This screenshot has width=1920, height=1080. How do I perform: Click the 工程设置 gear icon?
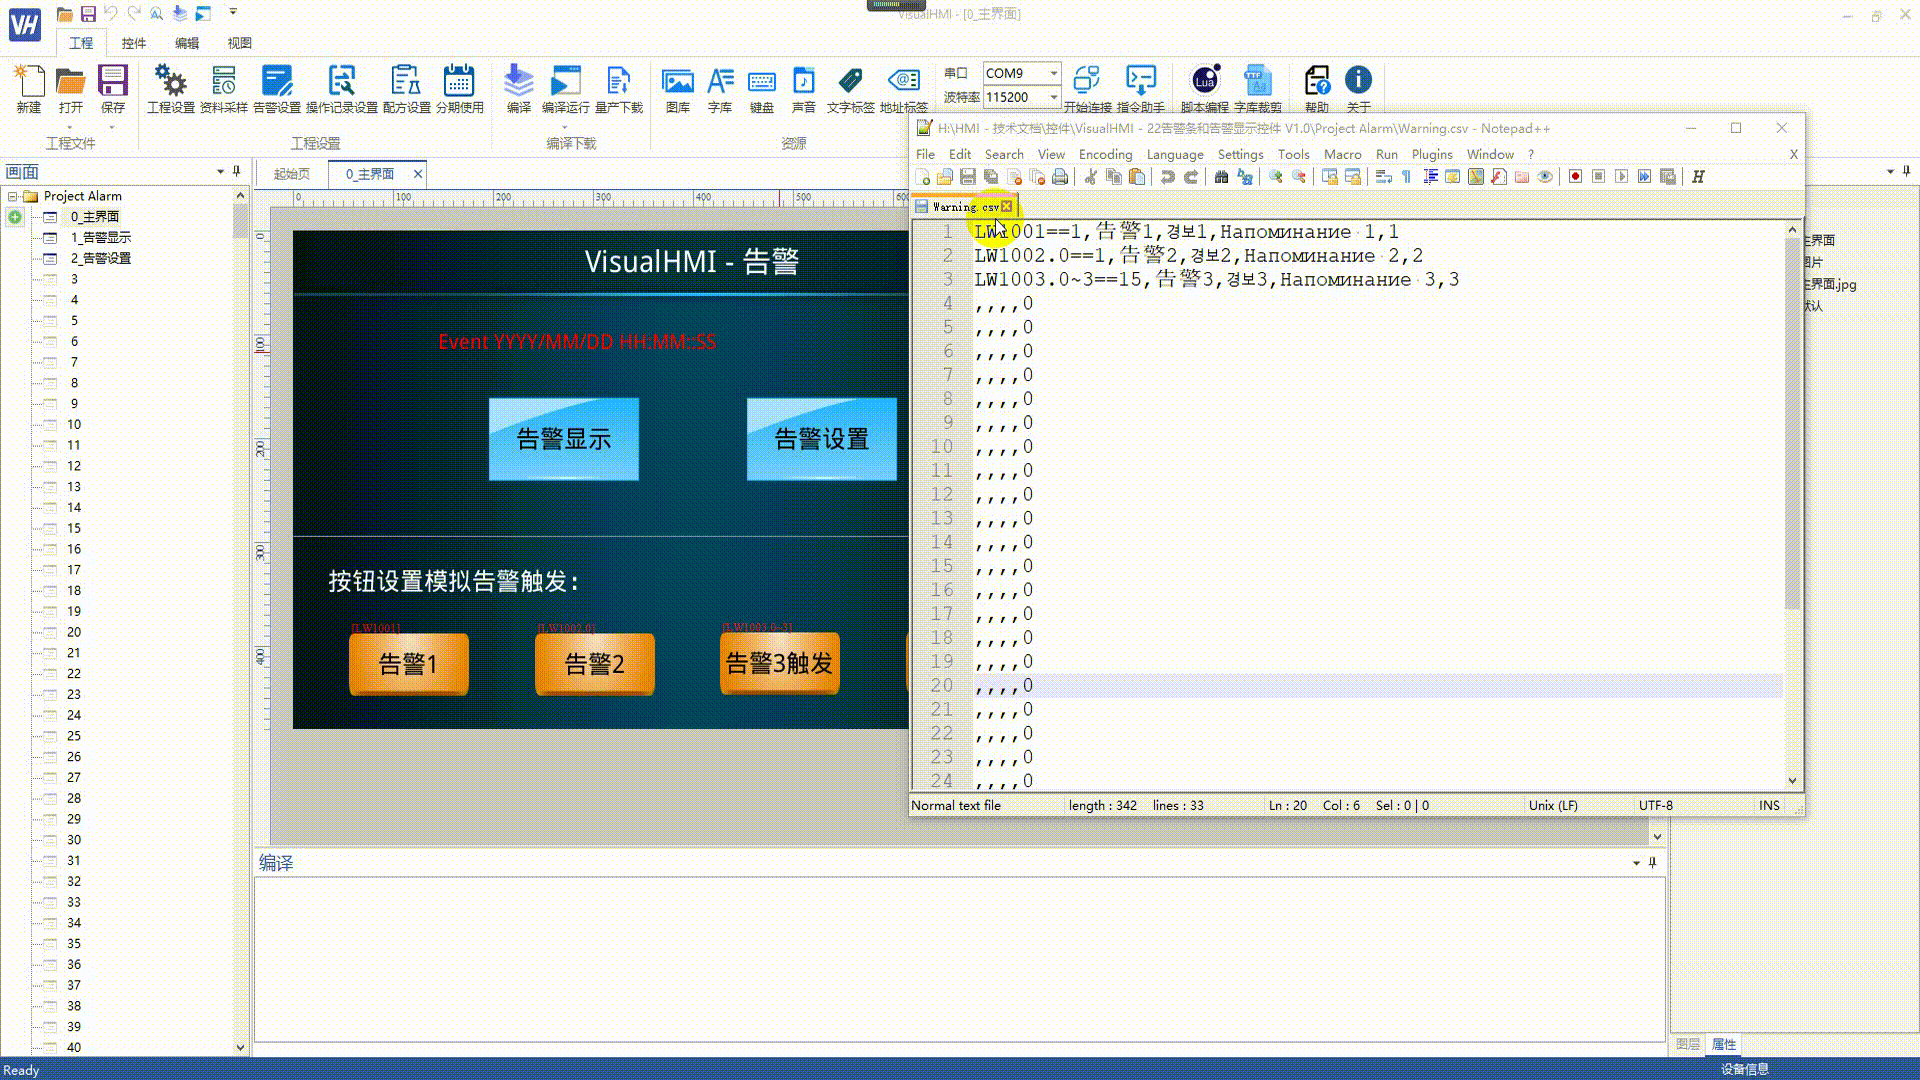[170, 82]
